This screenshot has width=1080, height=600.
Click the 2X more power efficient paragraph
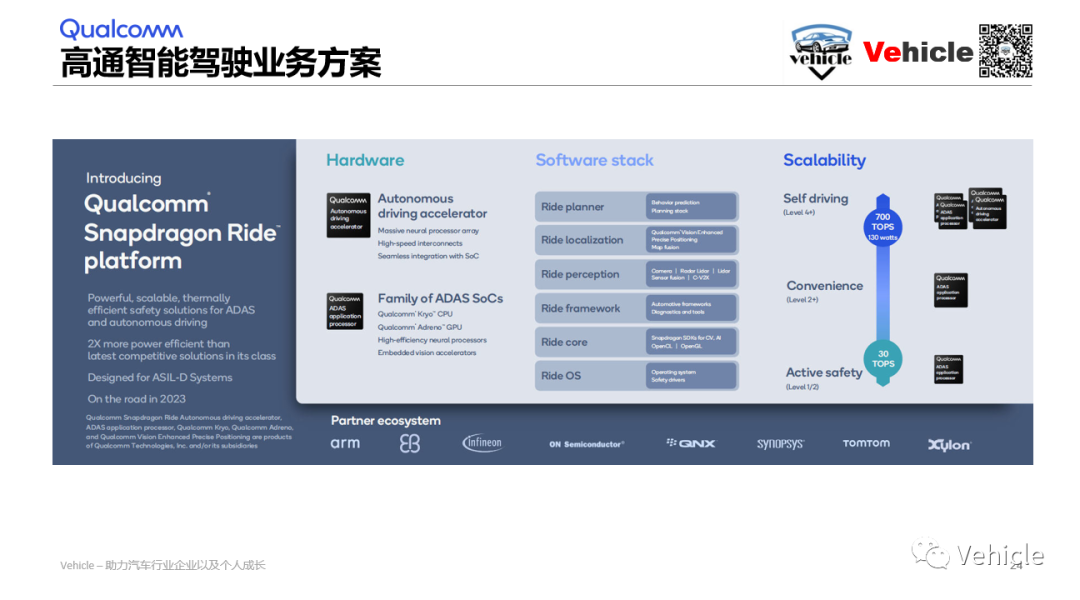(181, 350)
